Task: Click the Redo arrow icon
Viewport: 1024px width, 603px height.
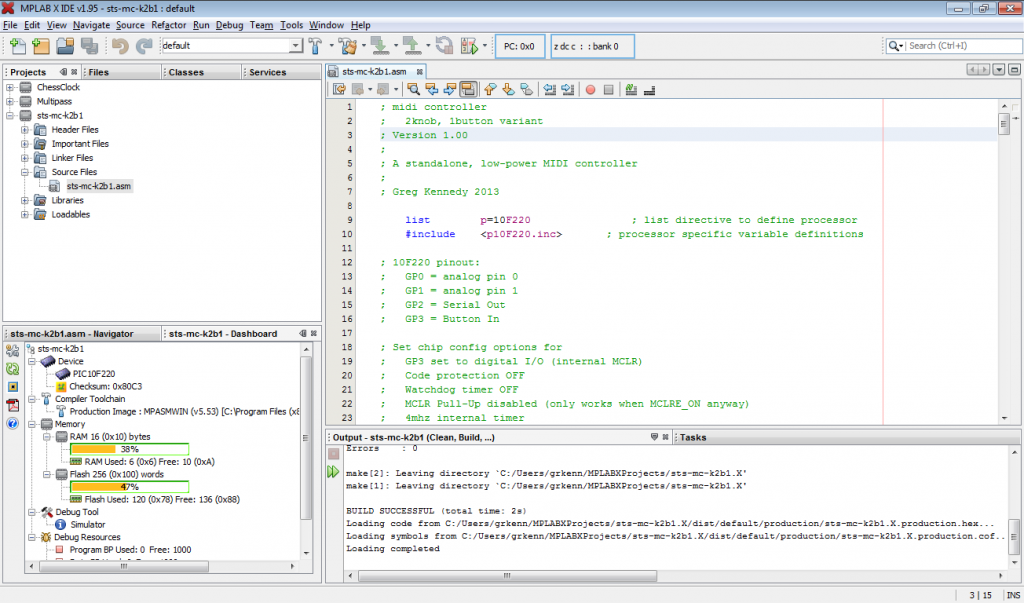Action: coord(144,46)
